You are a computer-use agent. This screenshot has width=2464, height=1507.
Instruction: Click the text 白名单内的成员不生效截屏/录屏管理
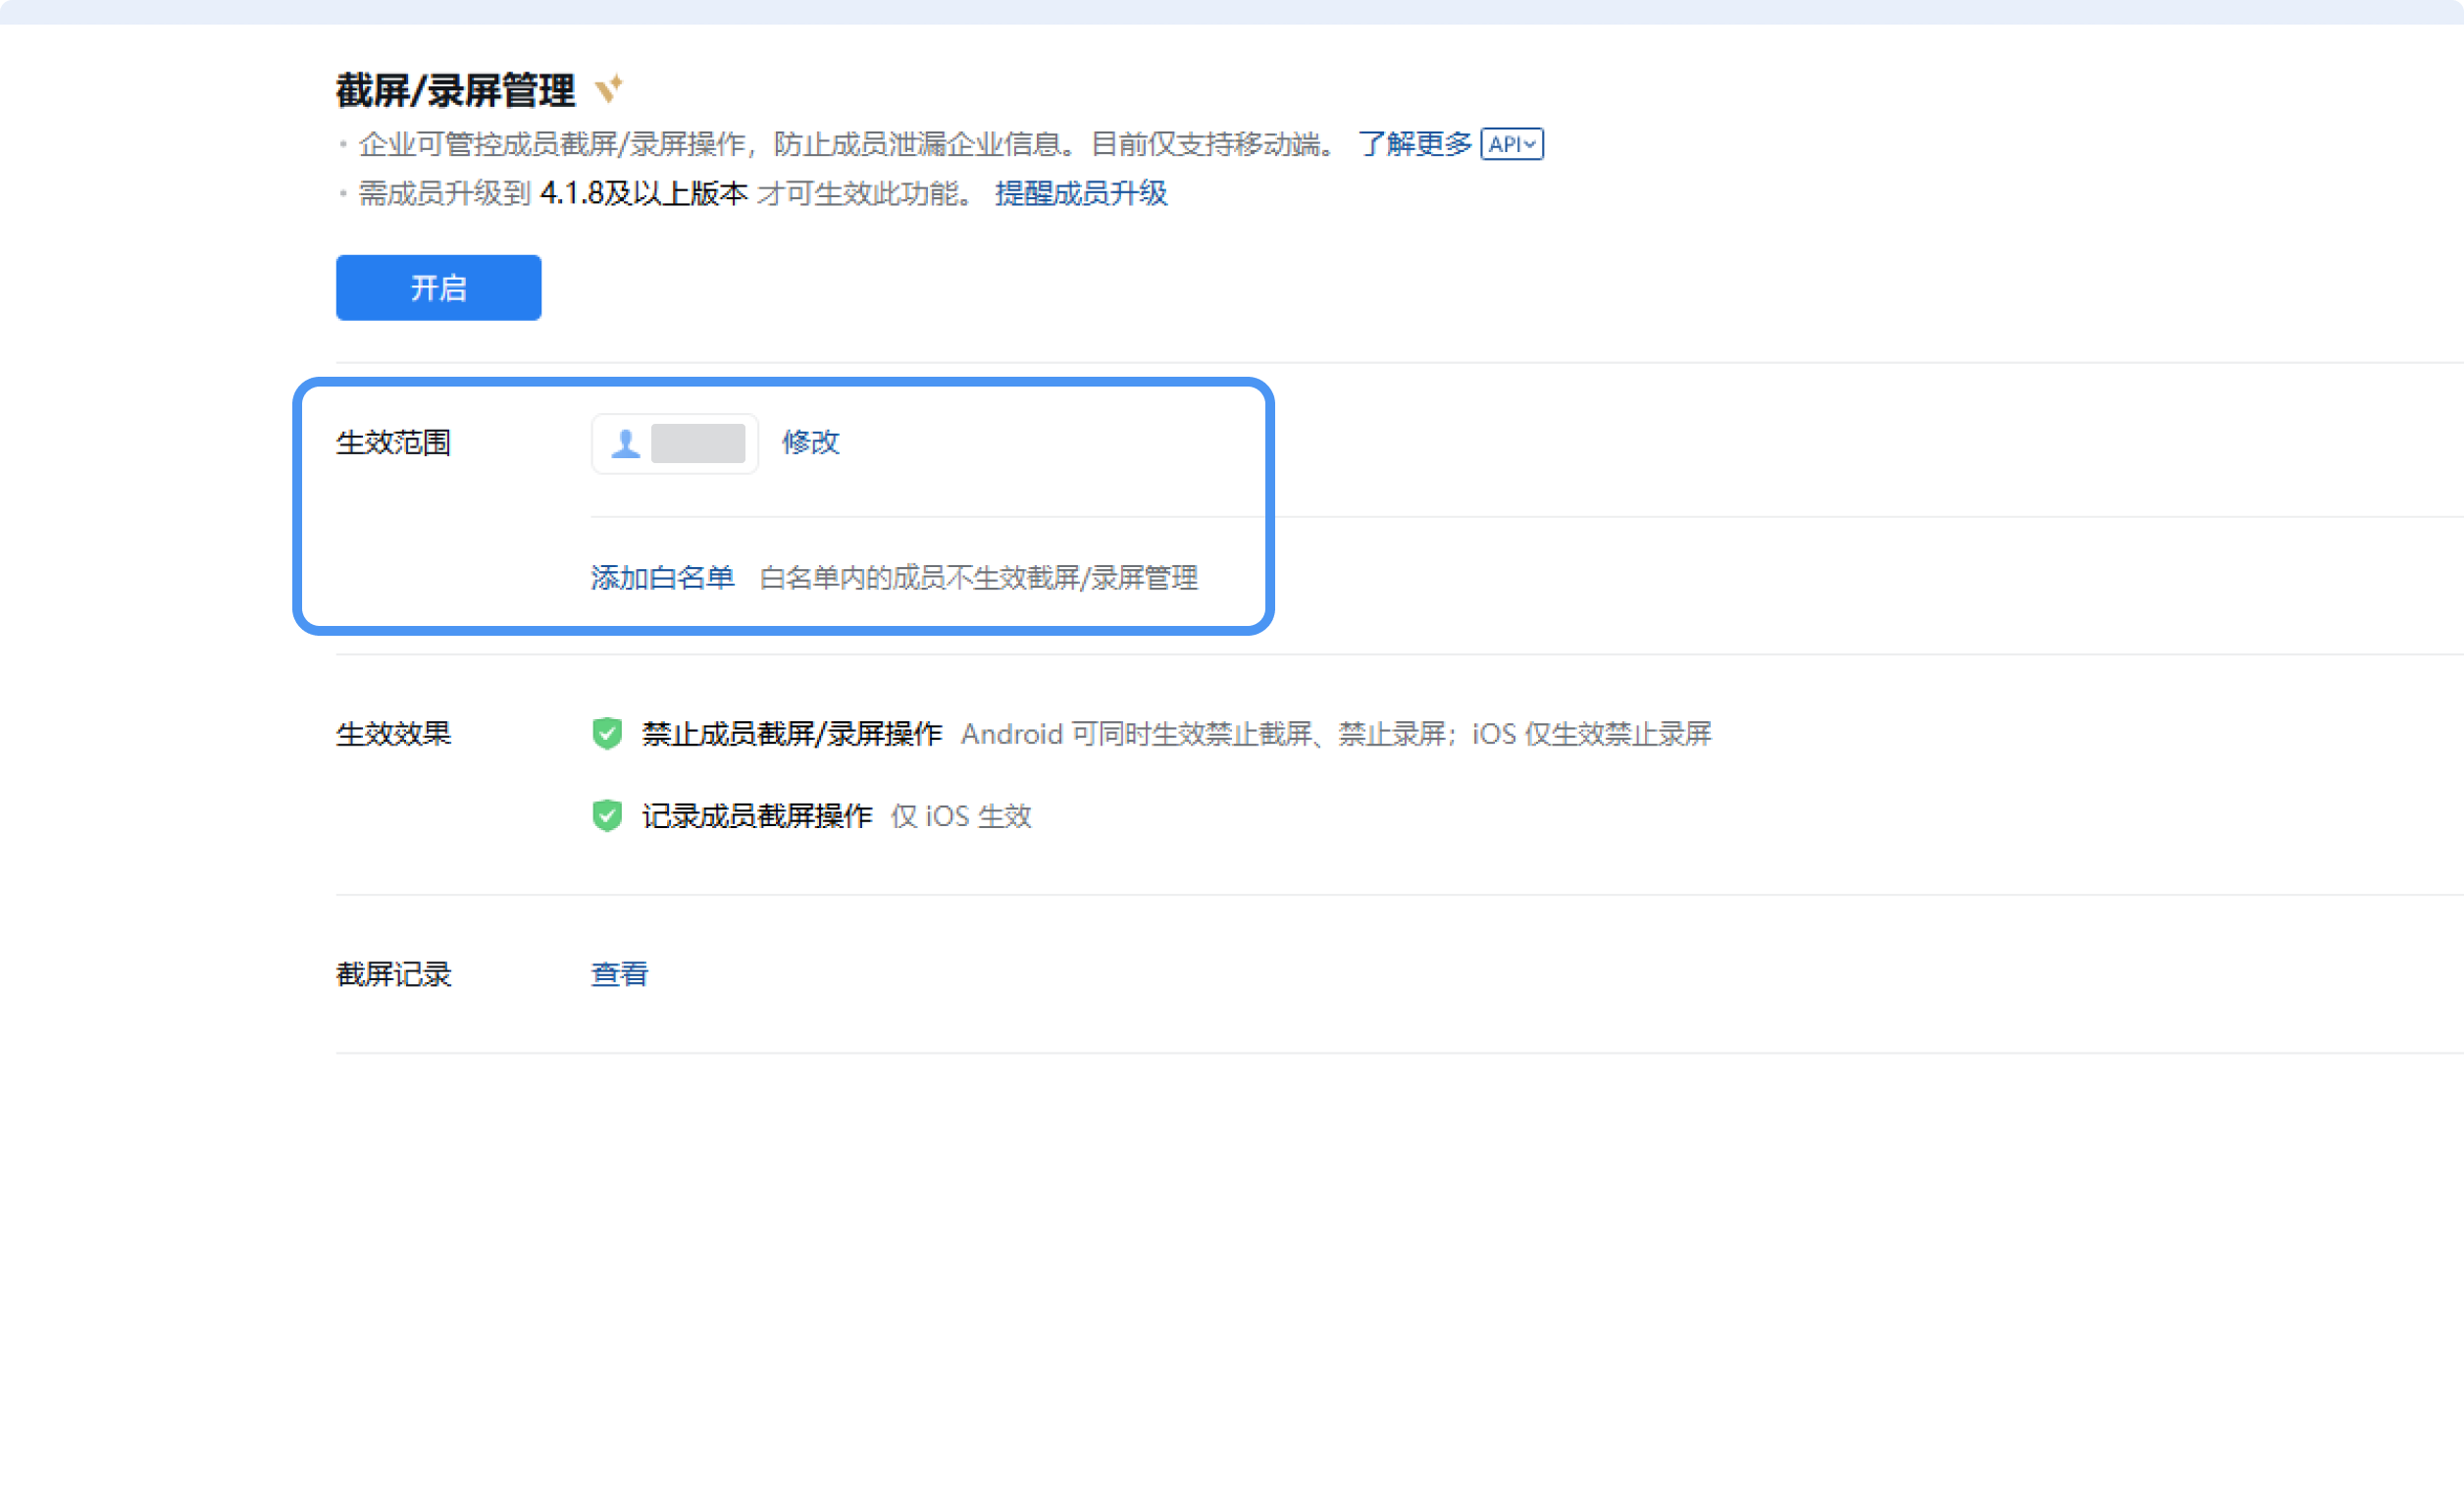tap(978, 578)
